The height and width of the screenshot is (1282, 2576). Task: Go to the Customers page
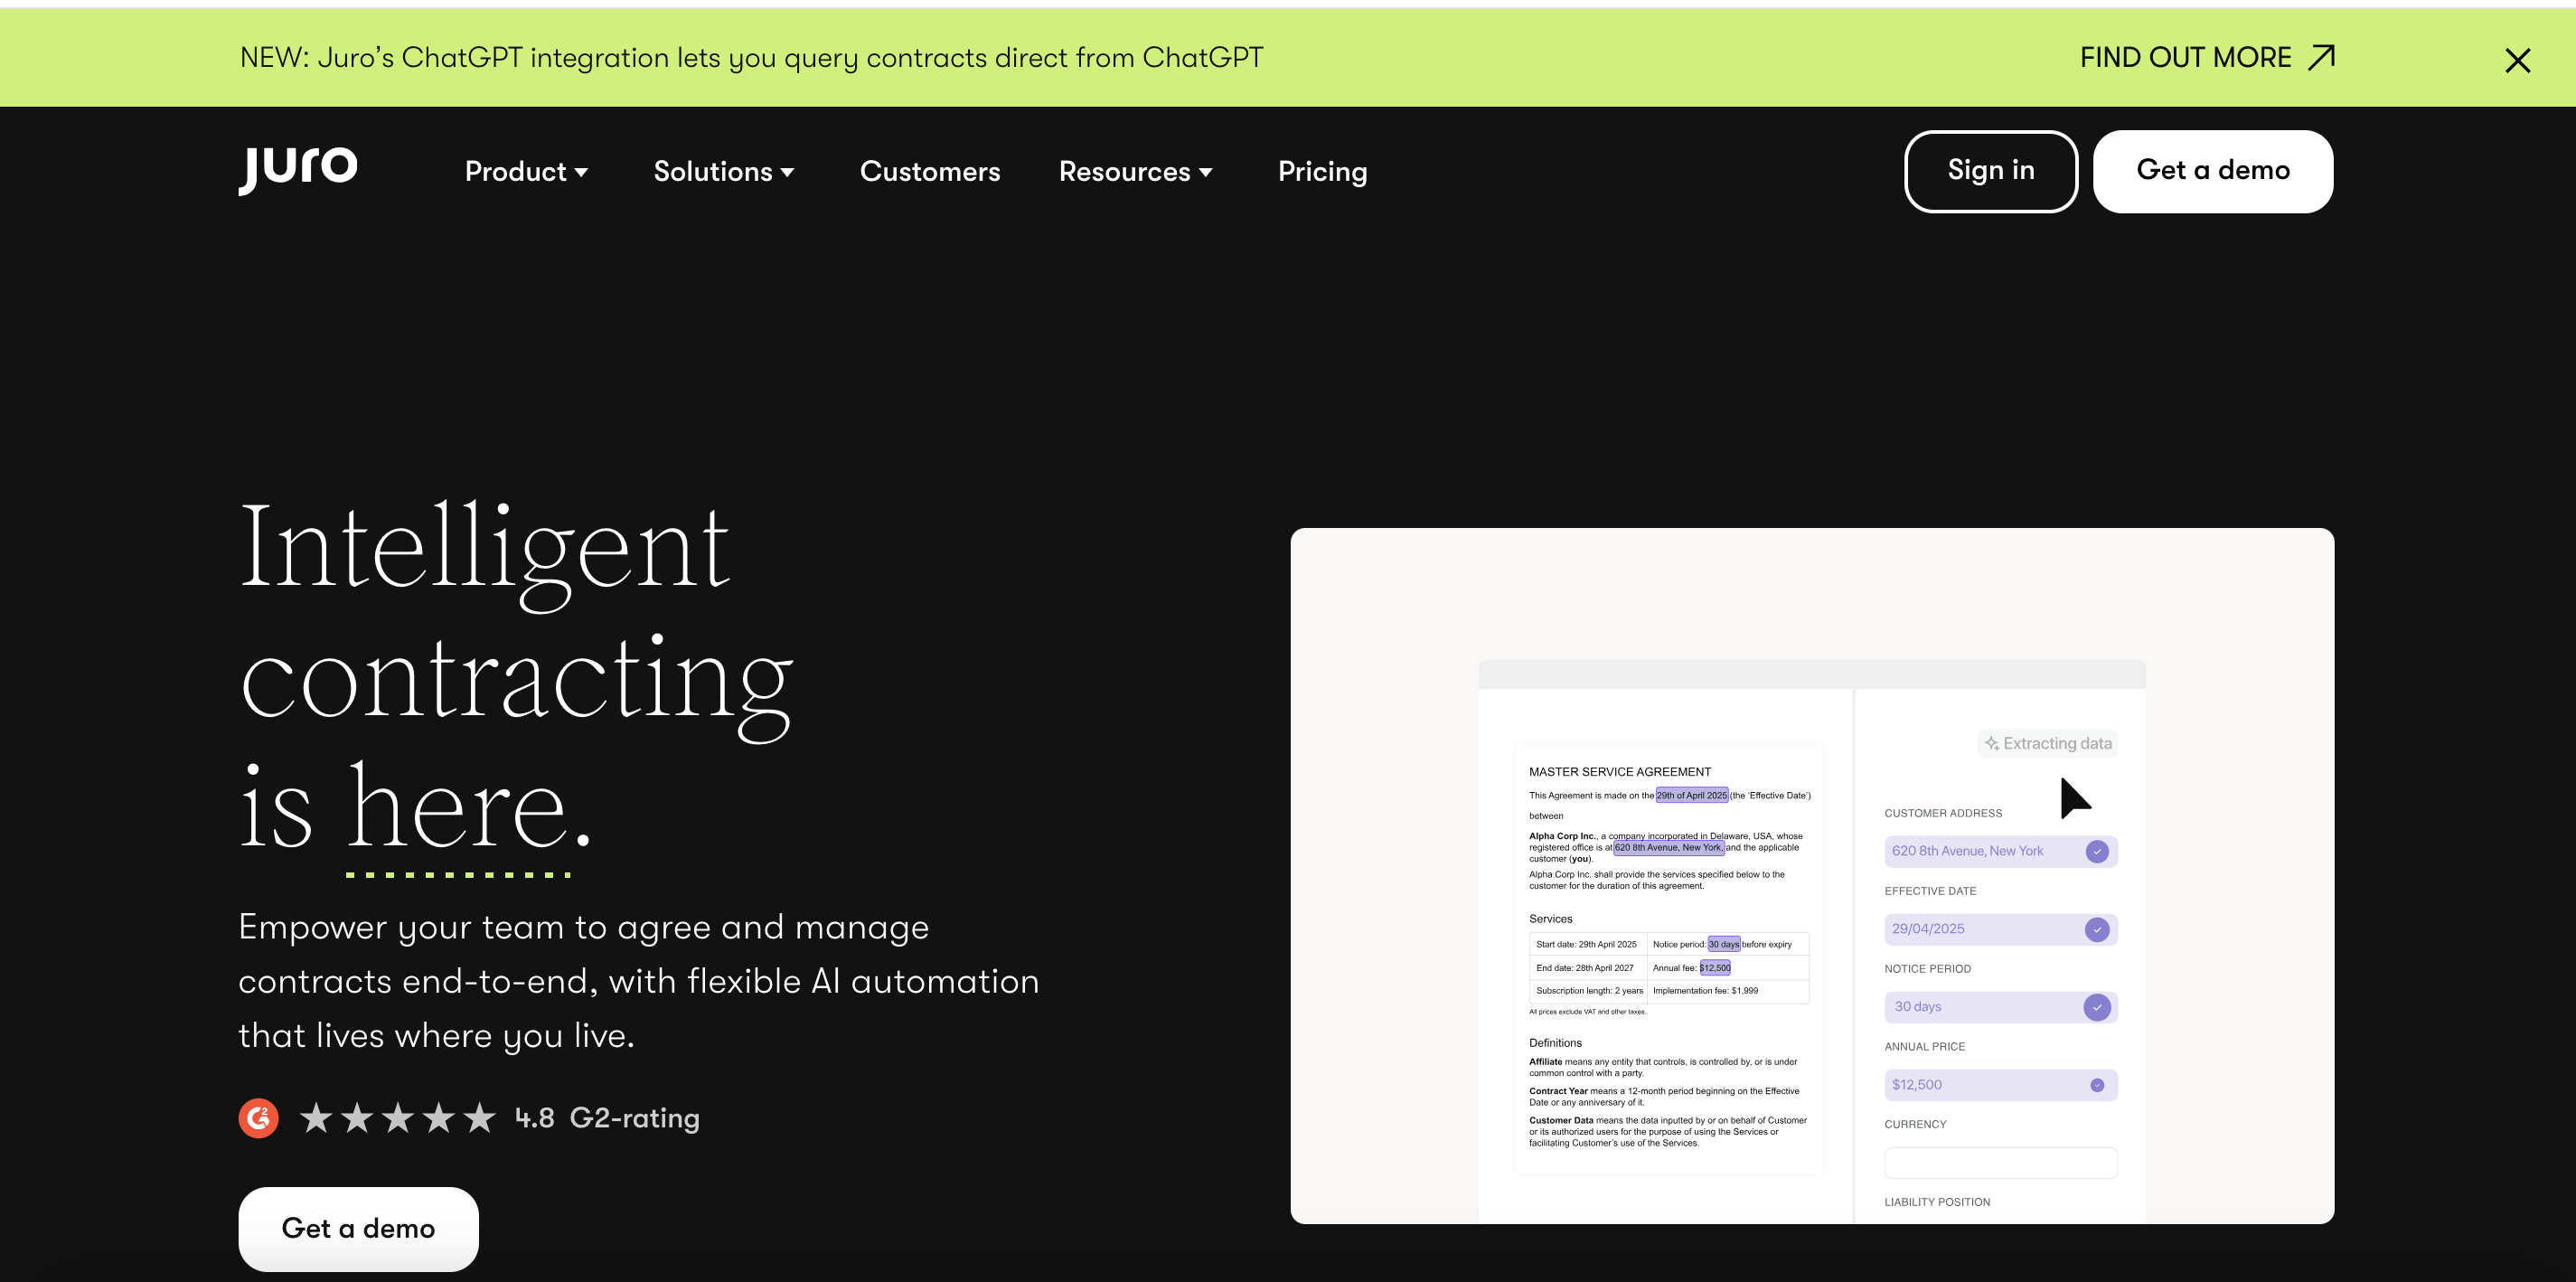[929, 172]
